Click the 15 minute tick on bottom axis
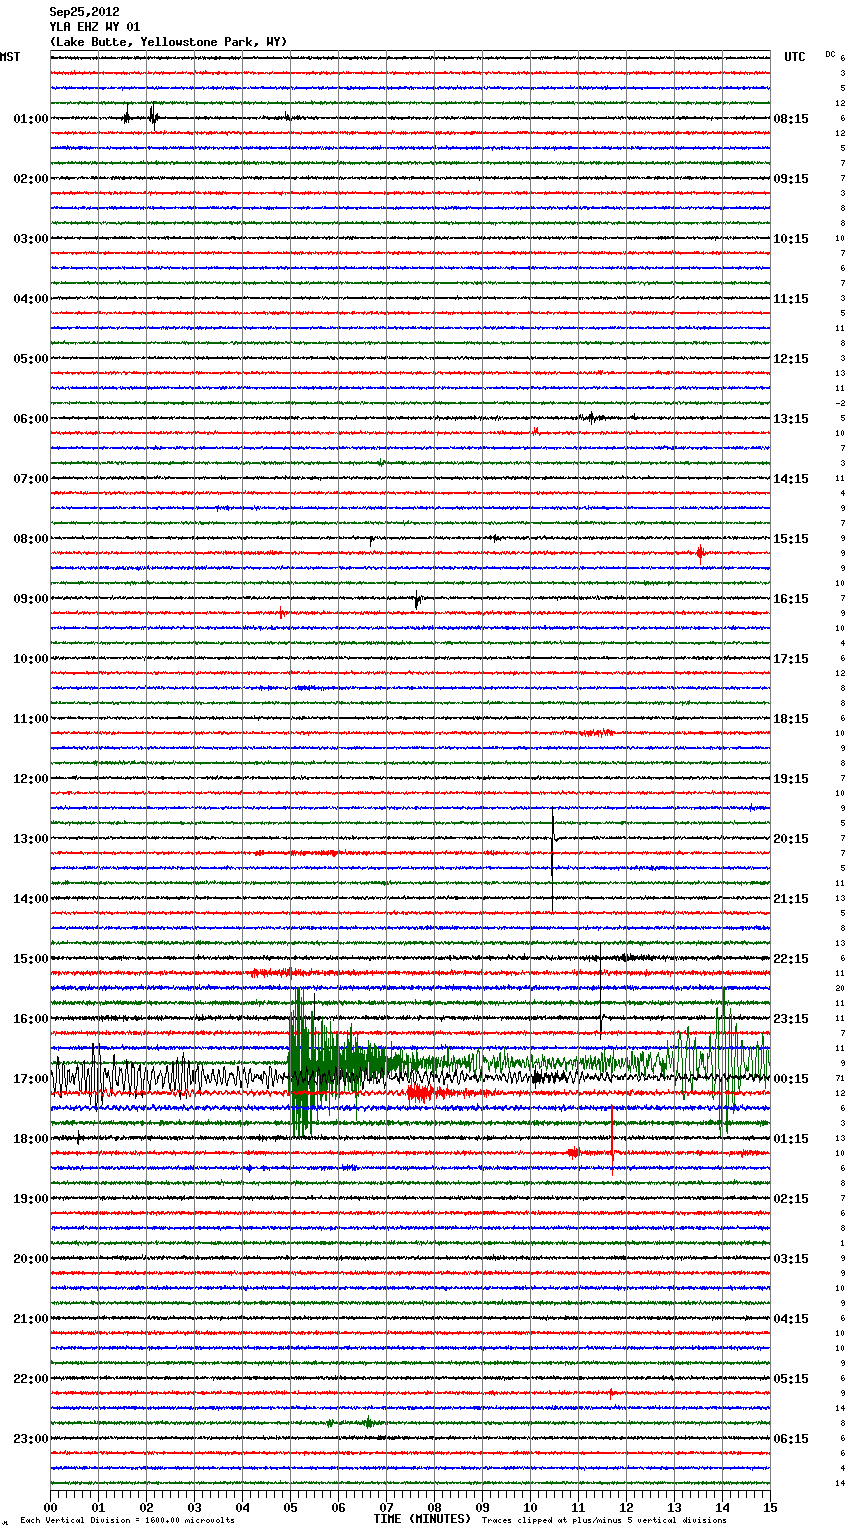This screenshot has height=1534, width=850. pos(769,1507)
